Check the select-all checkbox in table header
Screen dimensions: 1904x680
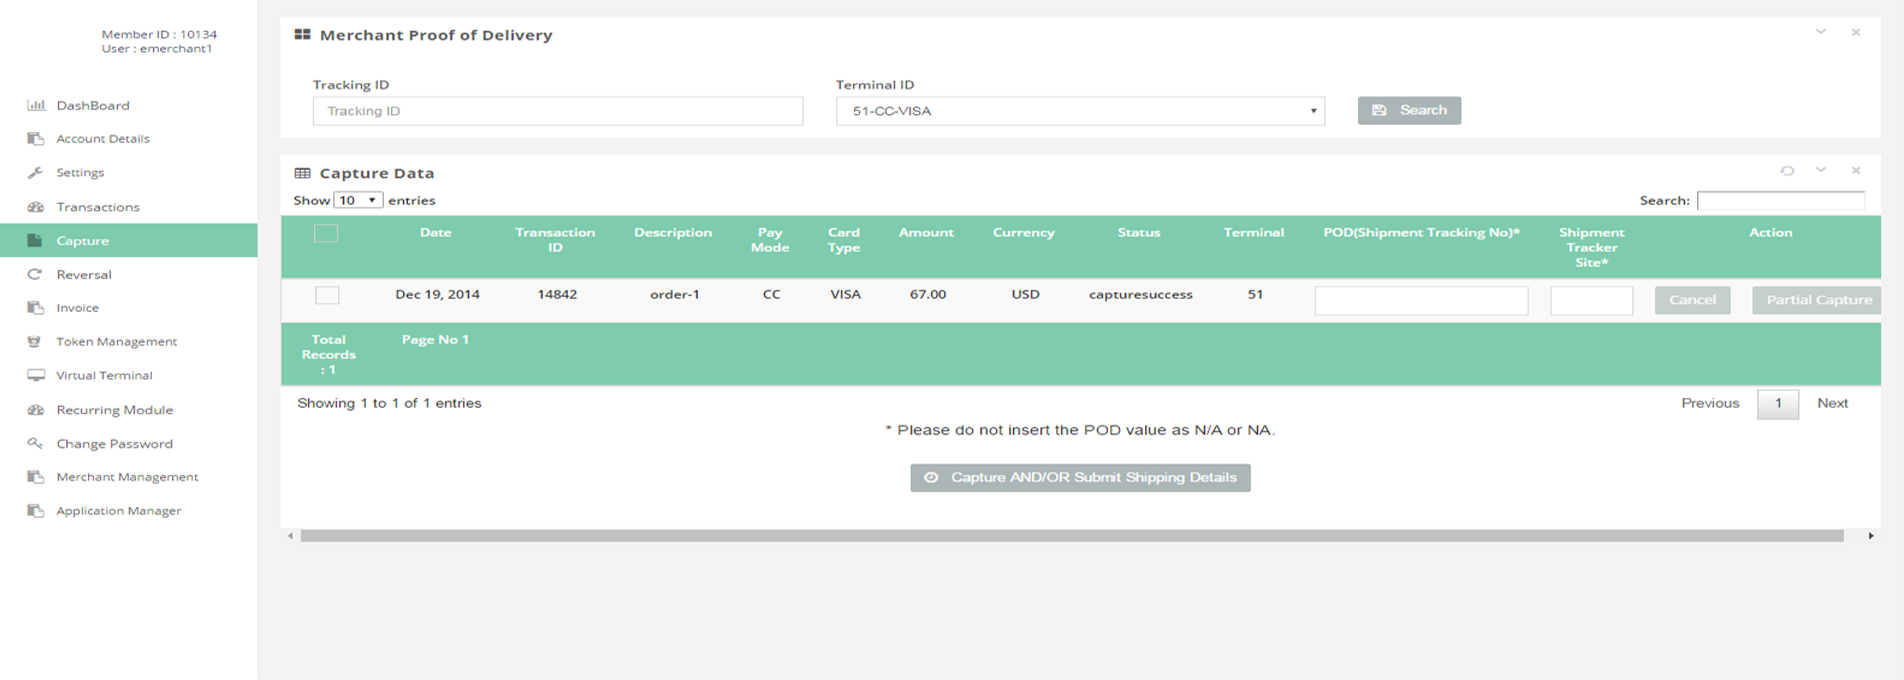tap(326, 234)
